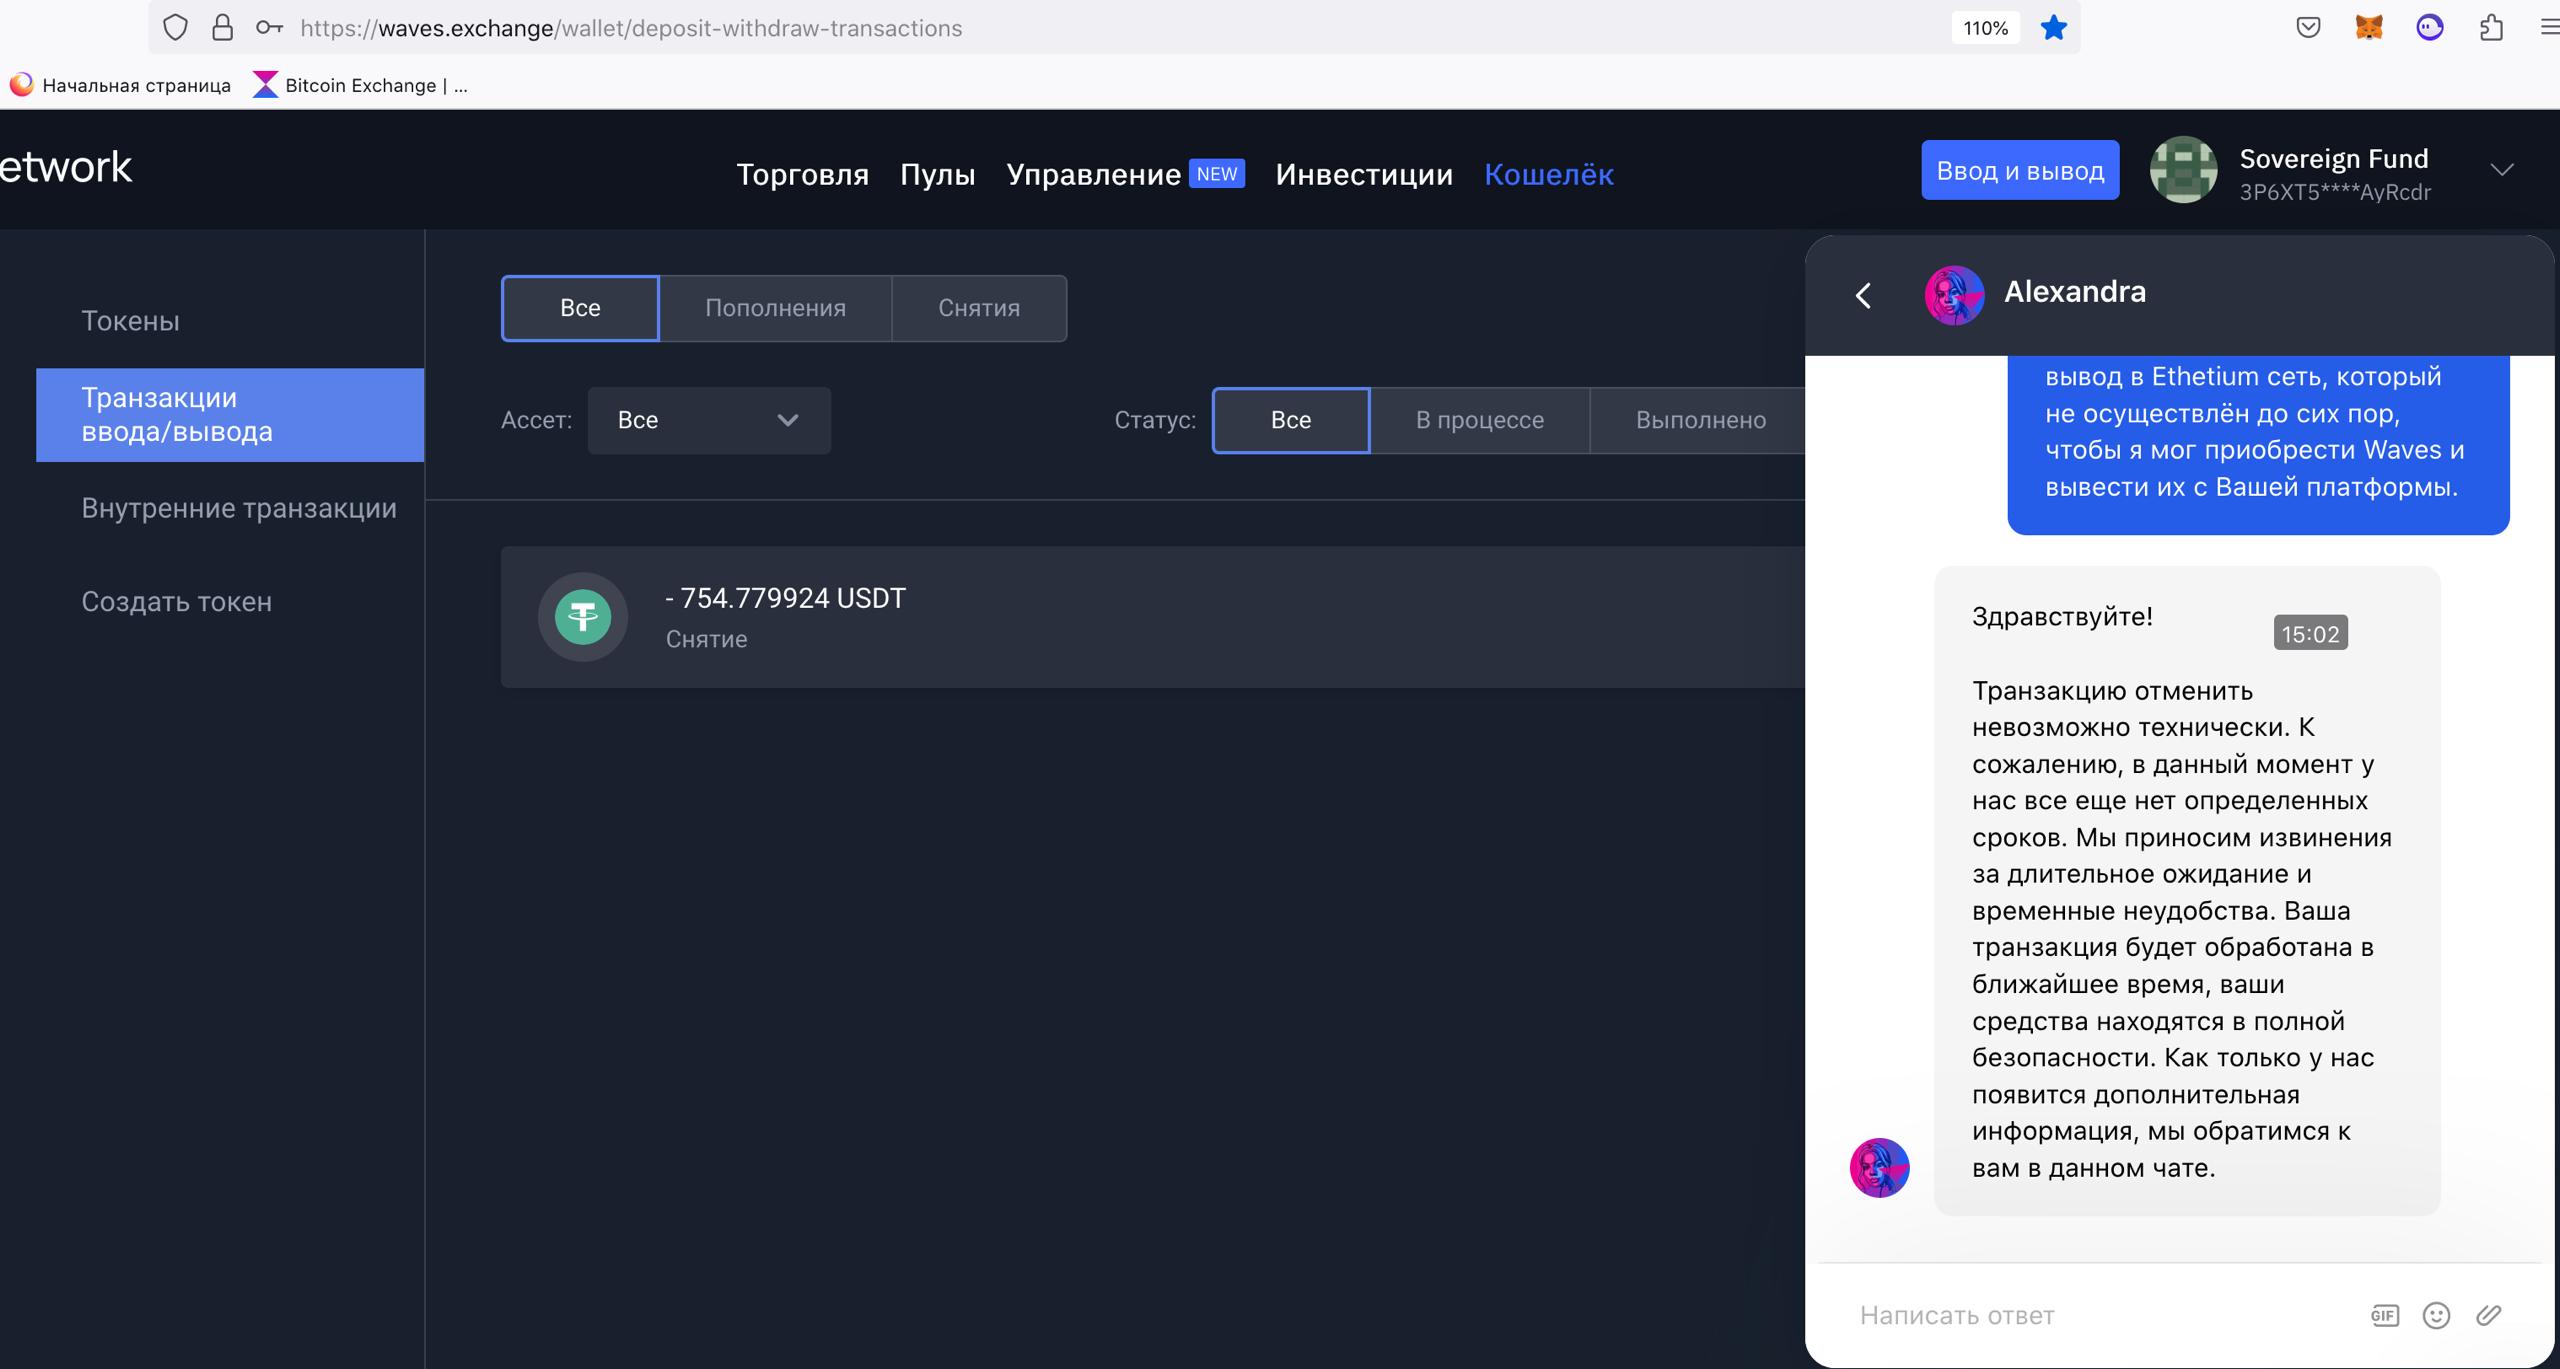Expand the Sovereign Fund account chevron
This screenshot has width=2560, height=1369.
2501,170
